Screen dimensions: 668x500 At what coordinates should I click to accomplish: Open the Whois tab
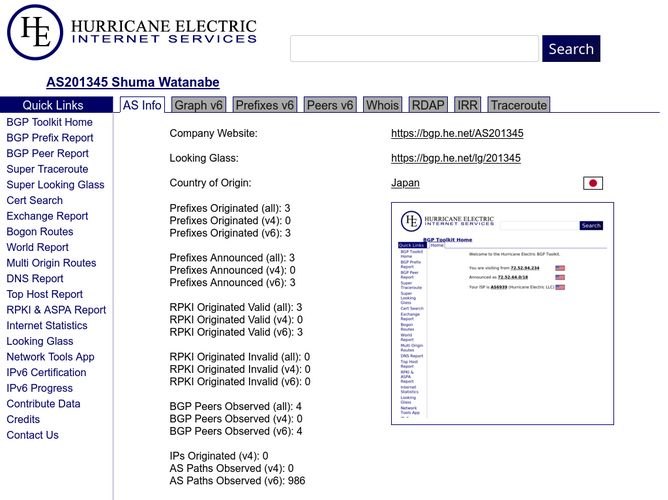click(382, 105)
